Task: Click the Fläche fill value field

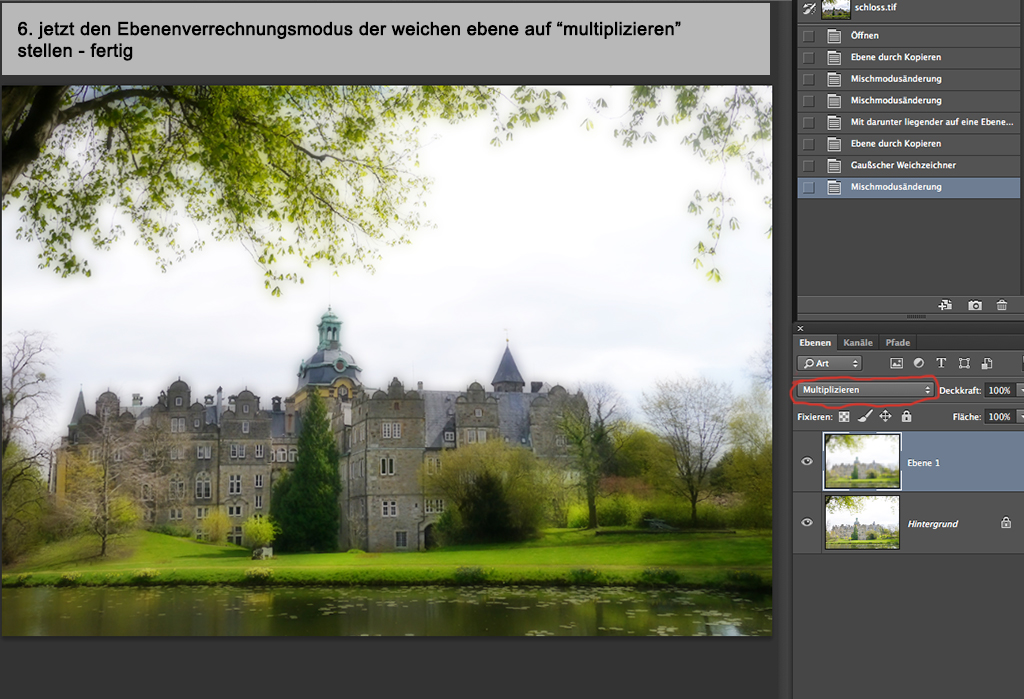Action: (998, 416)
